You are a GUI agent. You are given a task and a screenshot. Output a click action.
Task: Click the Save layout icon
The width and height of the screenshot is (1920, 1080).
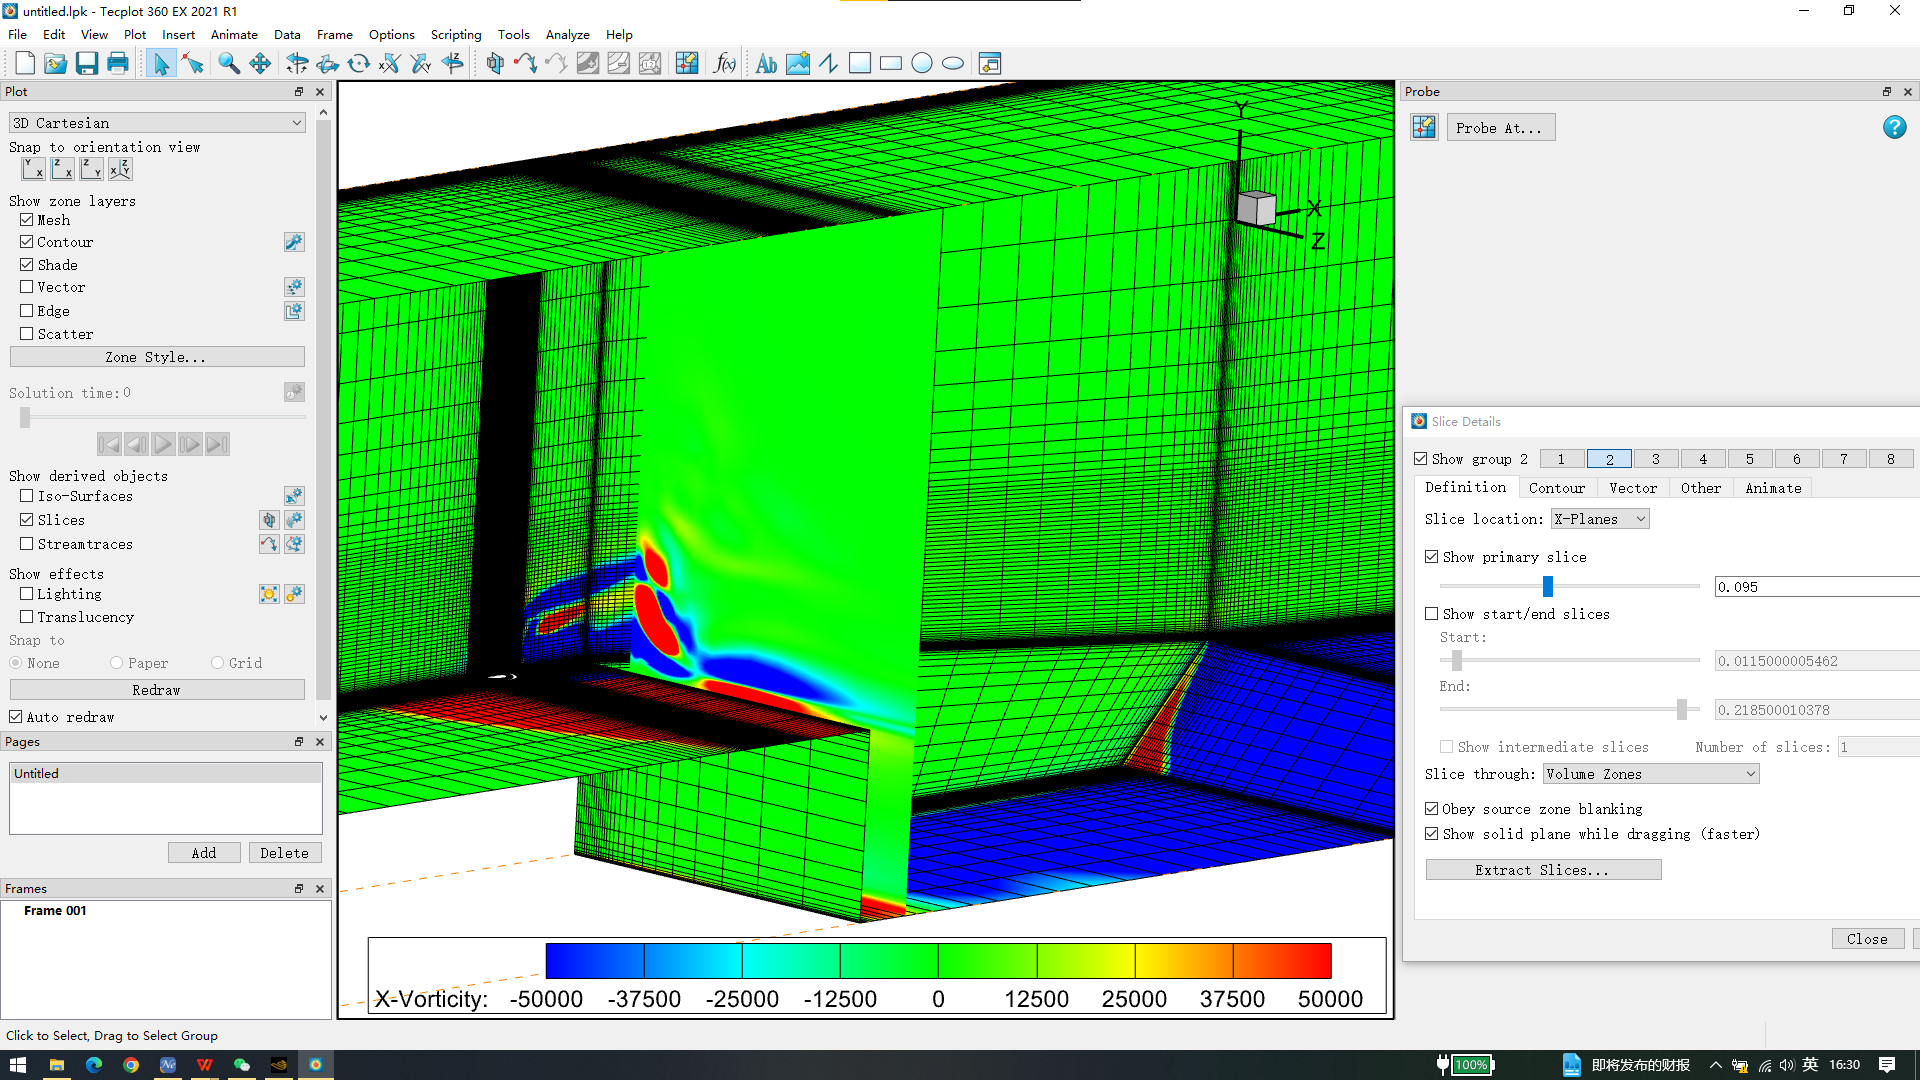click(x=87, y=64)
